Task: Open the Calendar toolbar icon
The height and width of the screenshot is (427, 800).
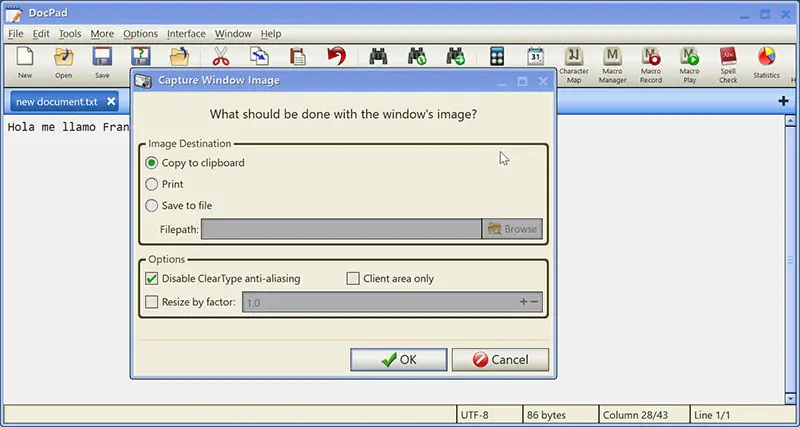Action: (x=535, y=56)
